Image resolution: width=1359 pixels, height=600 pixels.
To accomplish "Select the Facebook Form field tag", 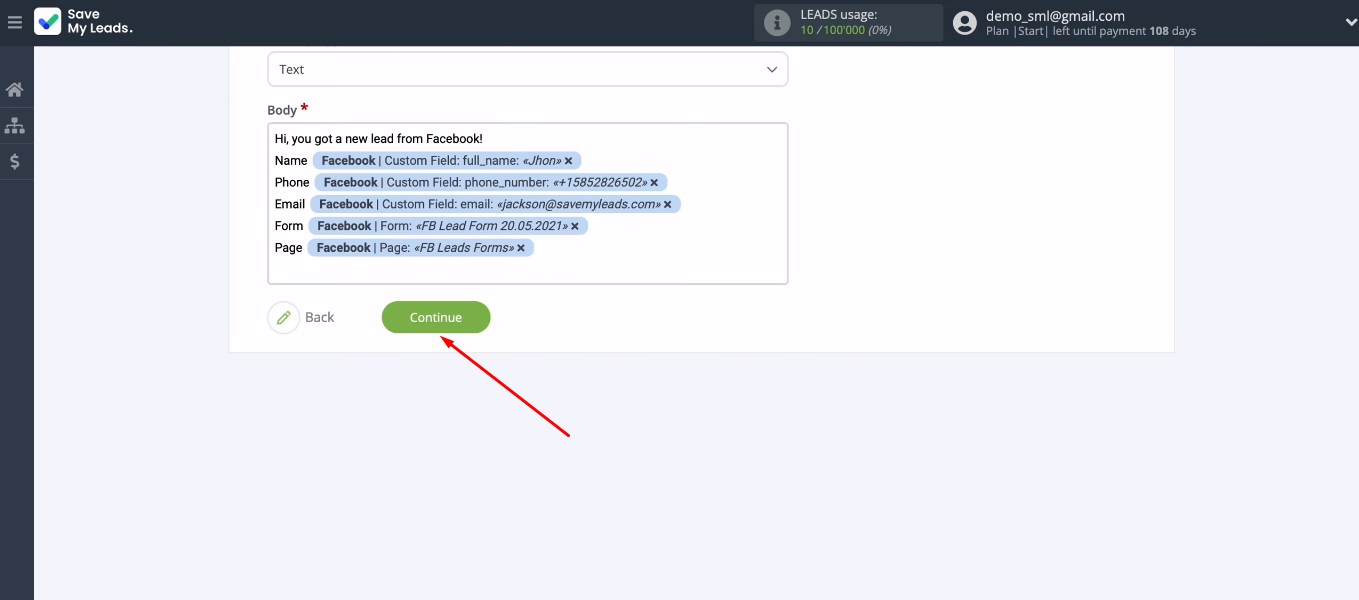I will click(x=448, y=226).
